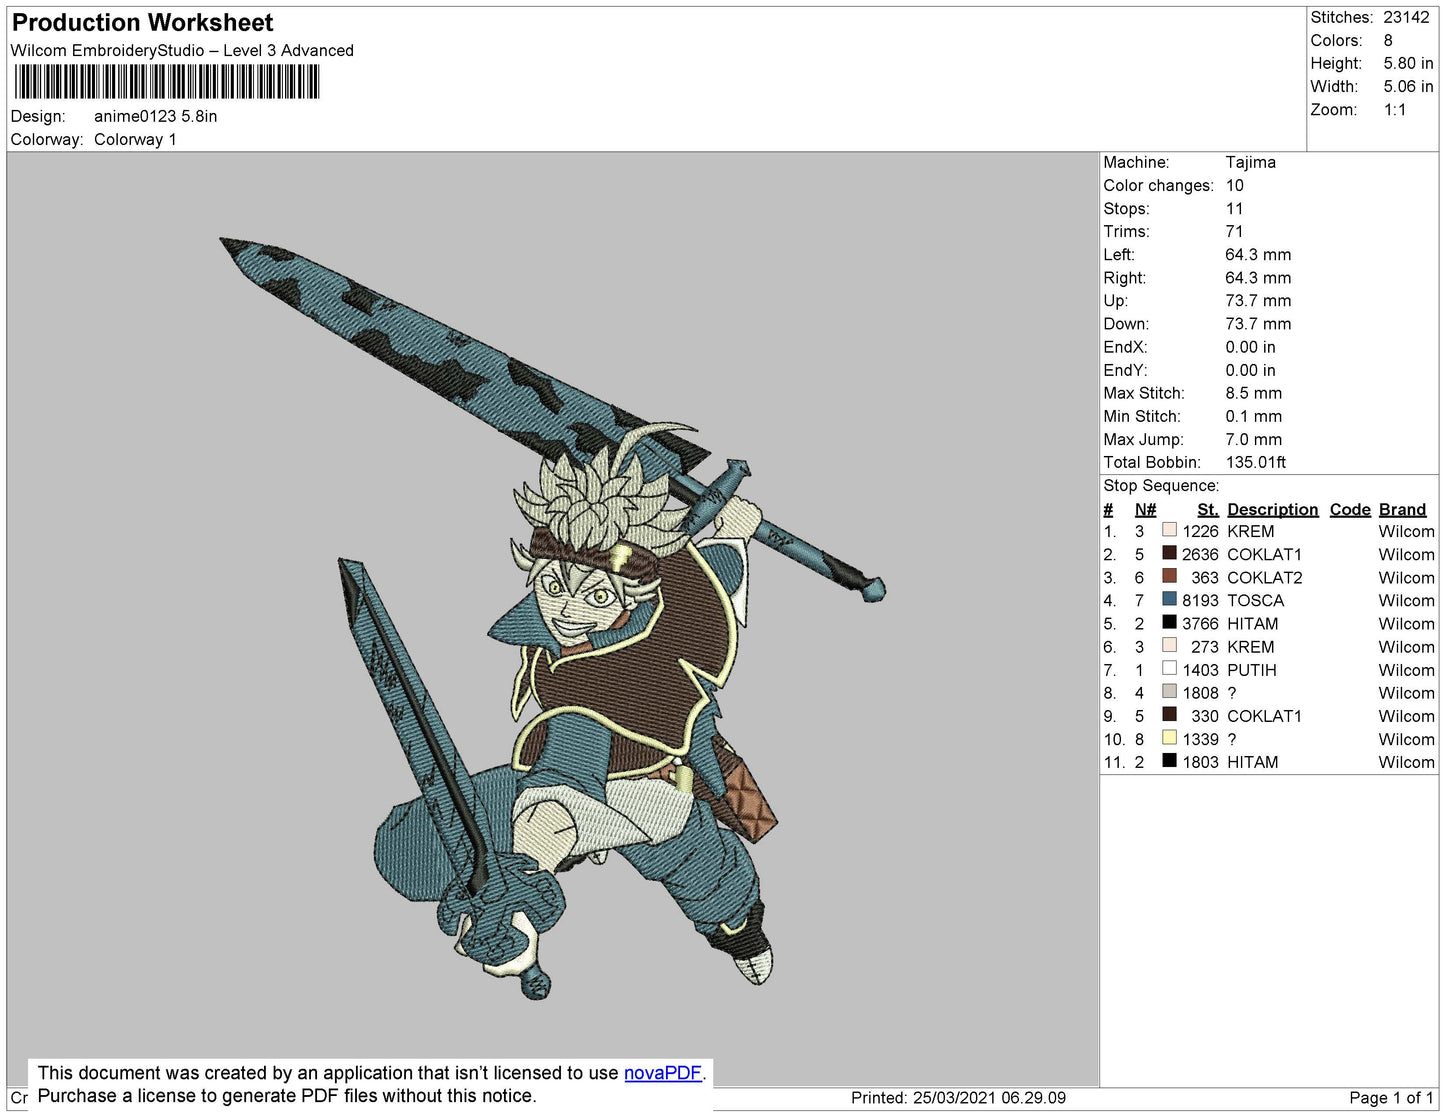This screenshot has width=1445, height=1117.
Task: Select the COKLAT1 swatch in stop 2
Action: (1169, 553)
